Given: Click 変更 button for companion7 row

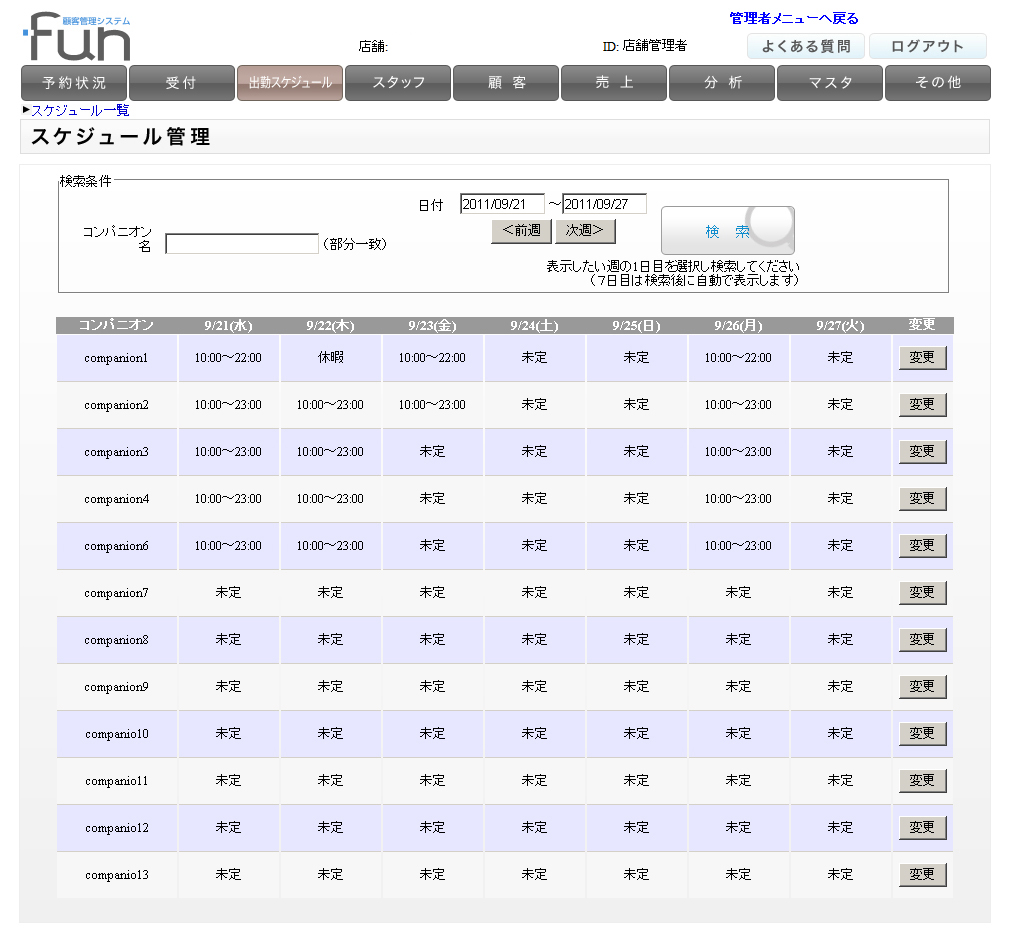Looking at the screenshot, I should (921, 592).
